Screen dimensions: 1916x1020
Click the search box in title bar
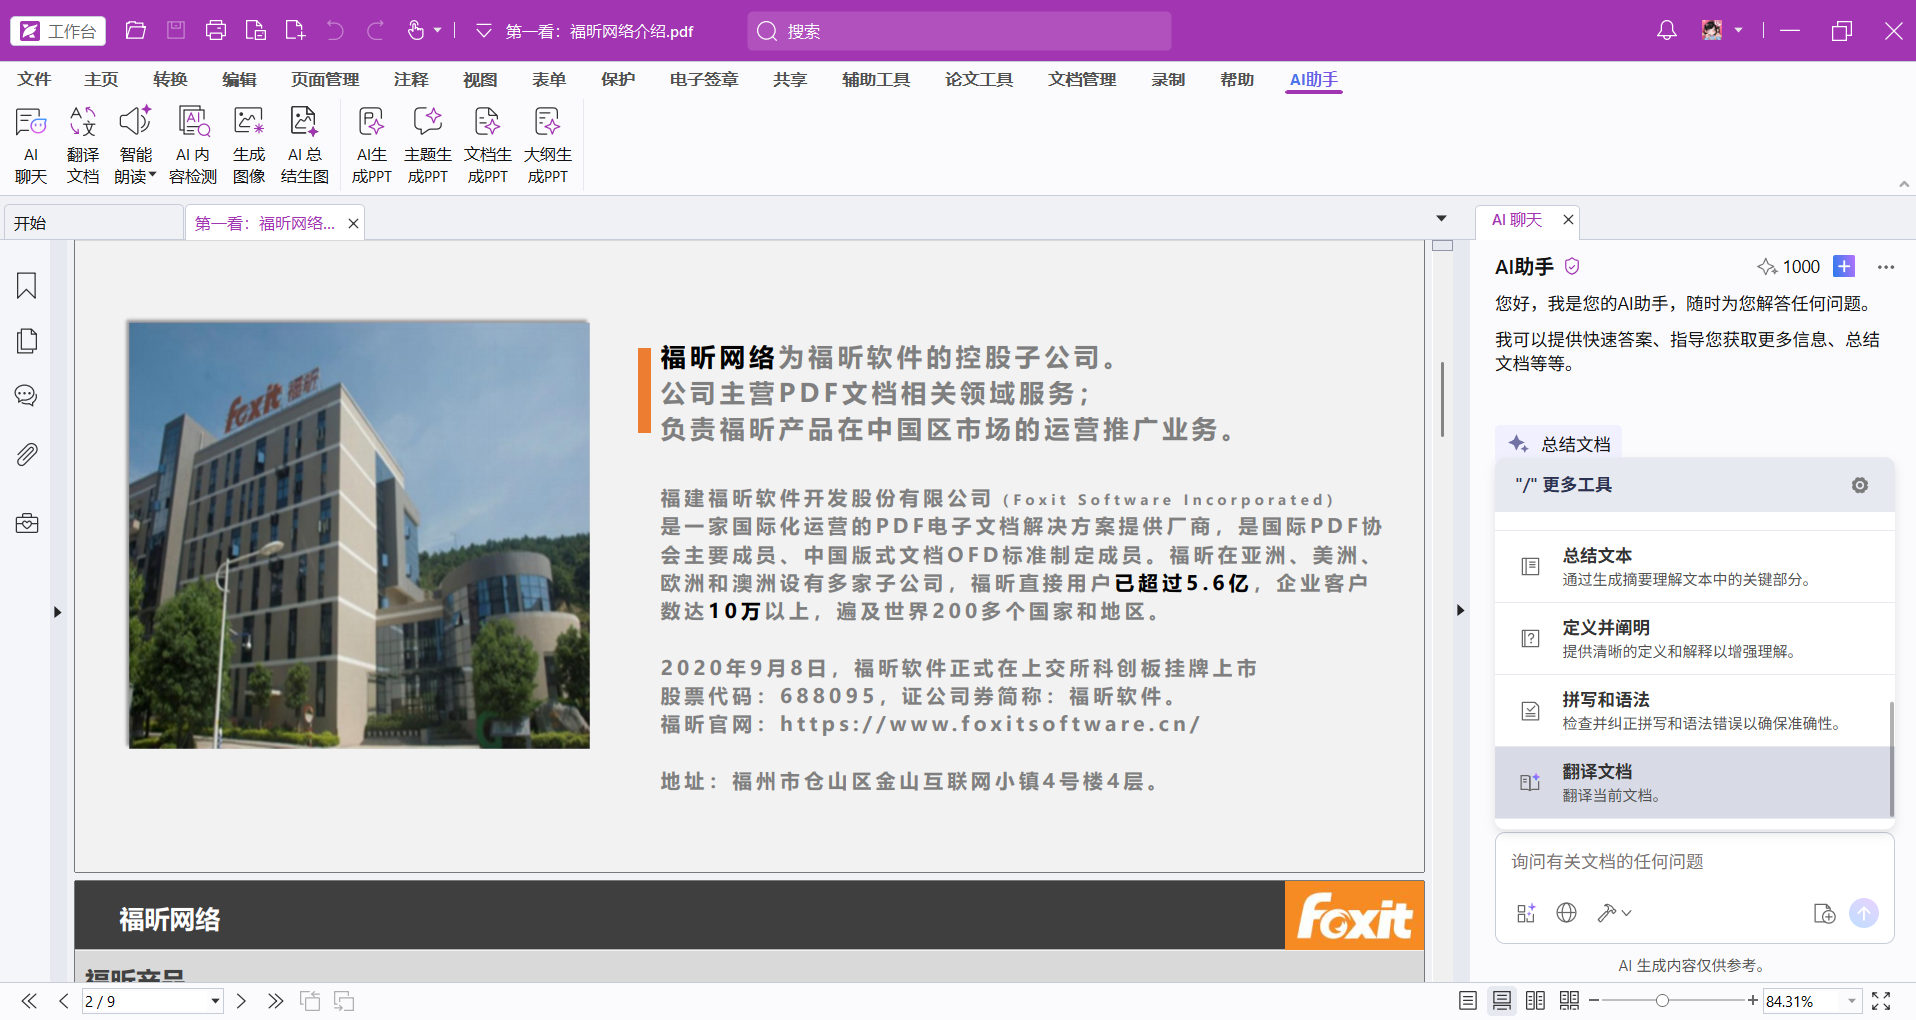coord(959,31)
